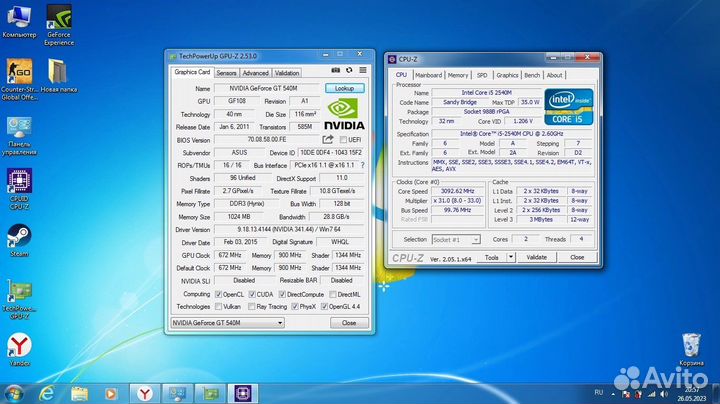Click the NVIDIA logo in GPU-Z
Screen dimensions: 720x404
click(344, 114)
